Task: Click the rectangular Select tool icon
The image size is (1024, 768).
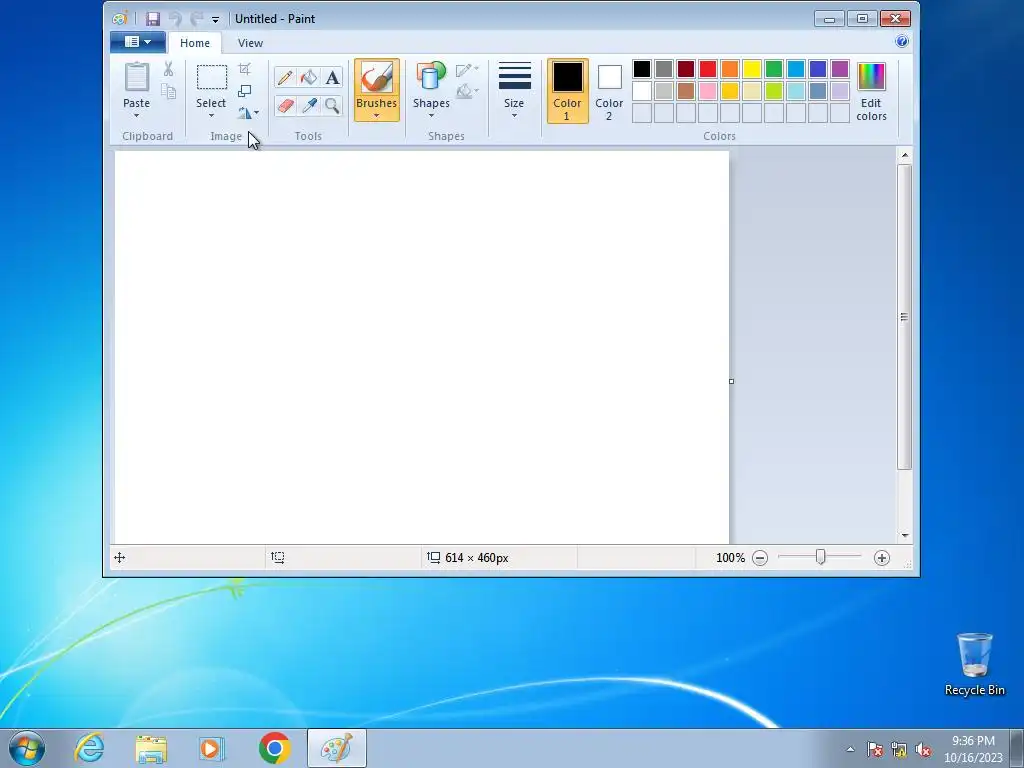Action: click(212, 77)
